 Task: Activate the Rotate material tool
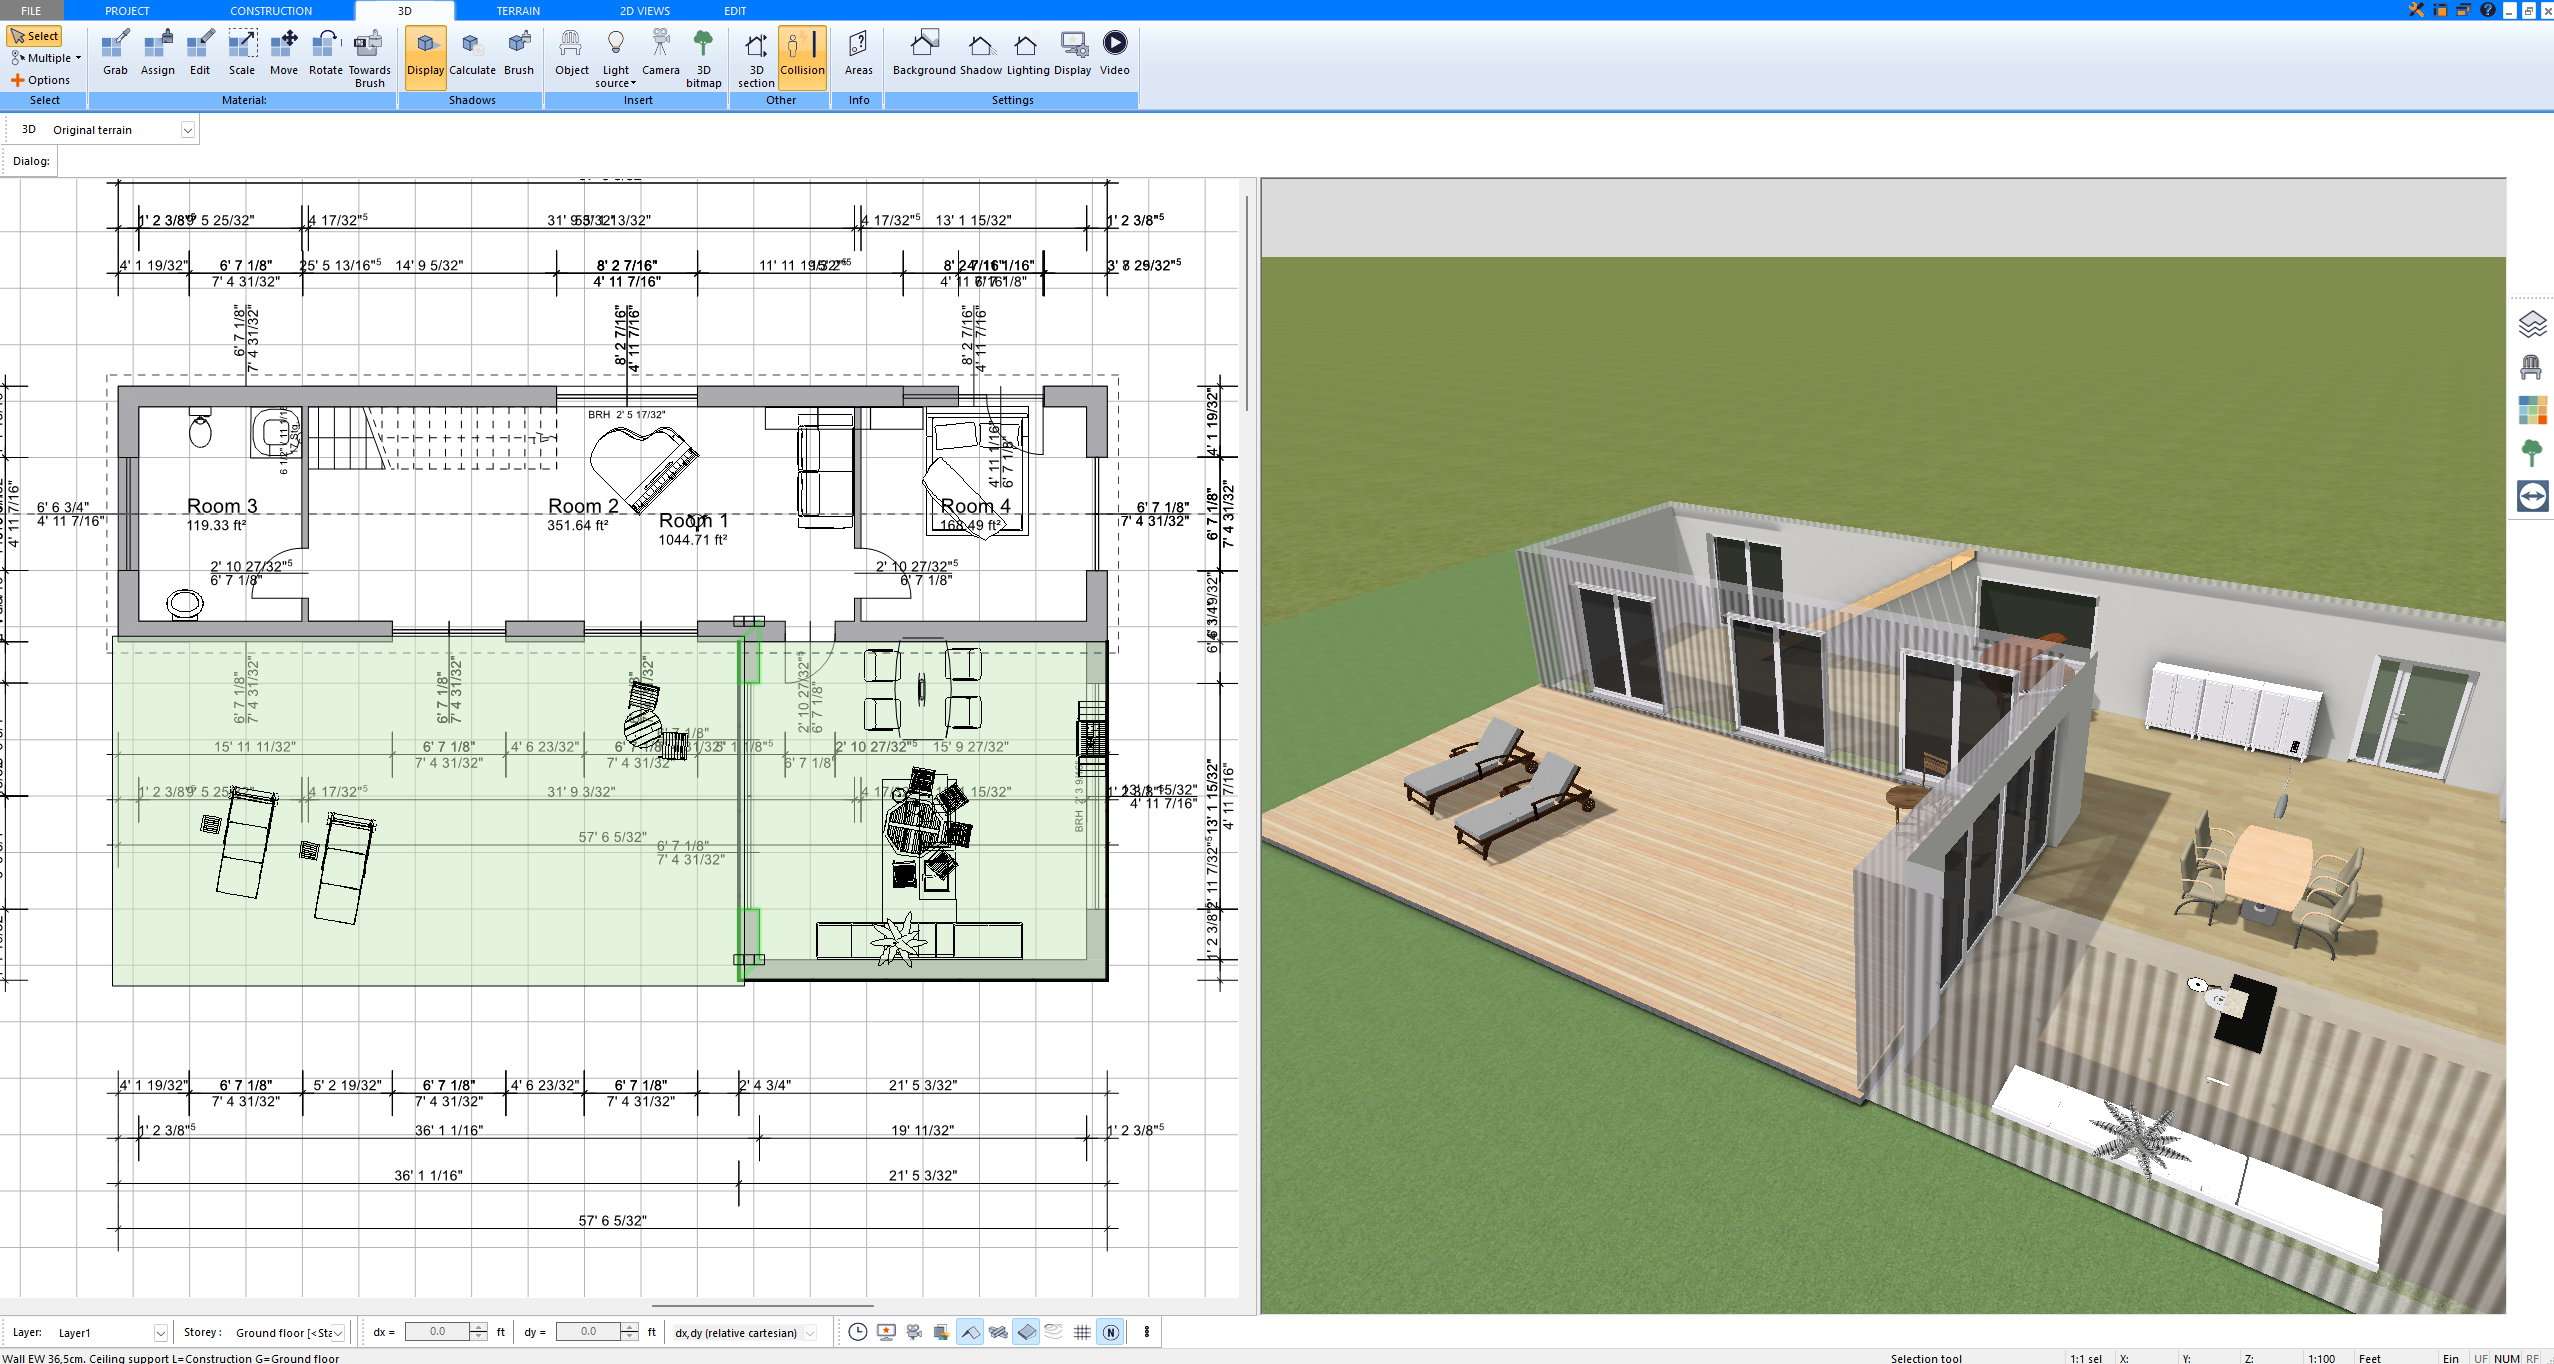[x=325, y=53]
